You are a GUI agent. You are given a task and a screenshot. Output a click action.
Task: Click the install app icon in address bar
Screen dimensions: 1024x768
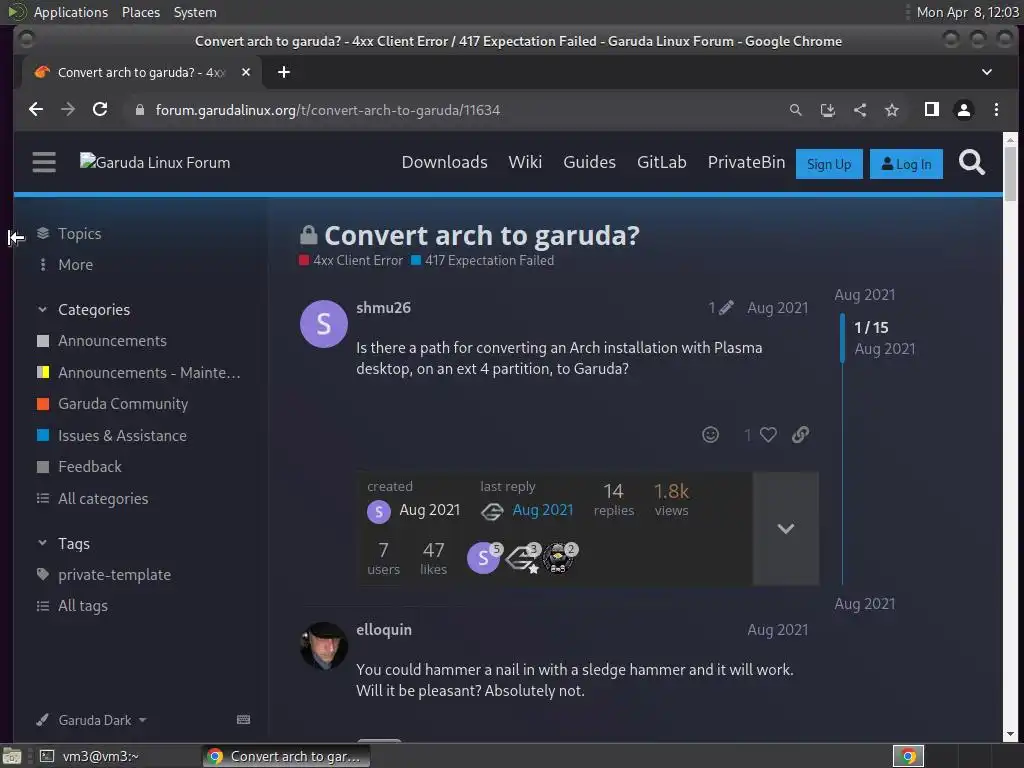point(827,110)
